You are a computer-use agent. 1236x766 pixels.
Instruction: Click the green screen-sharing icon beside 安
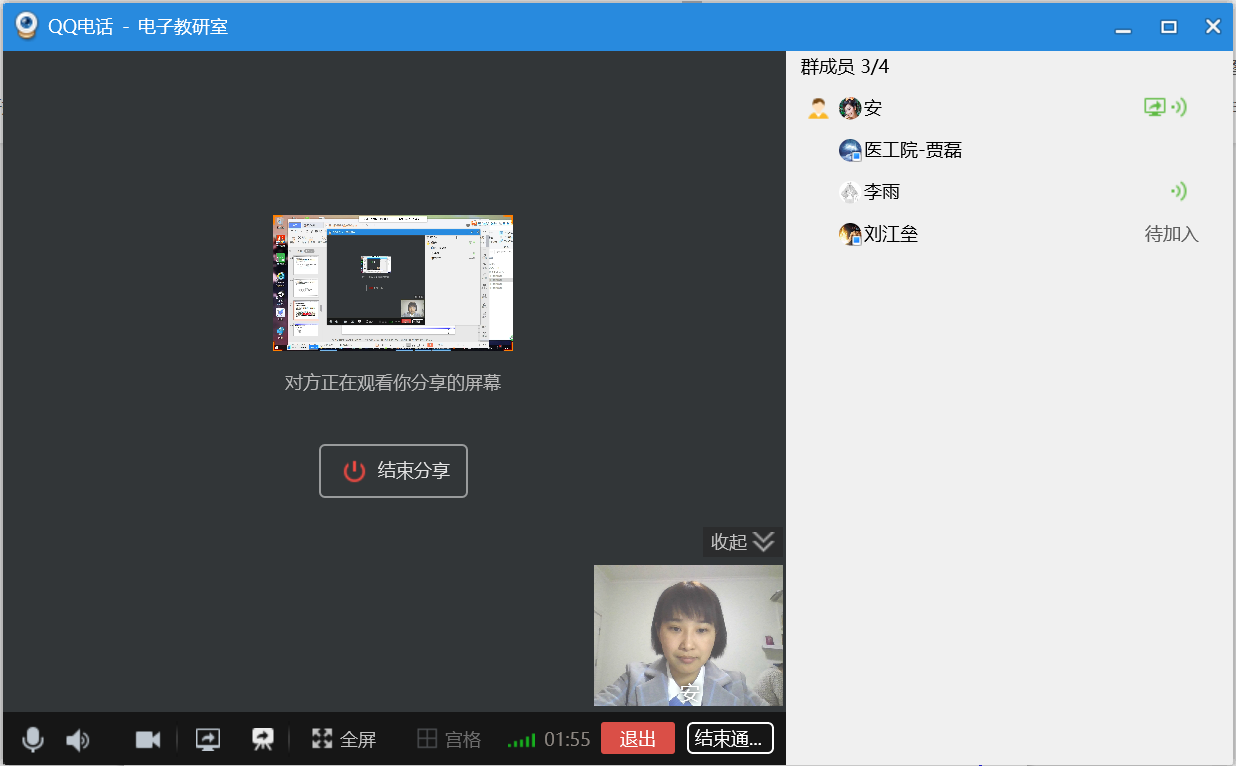point(1154,107)
